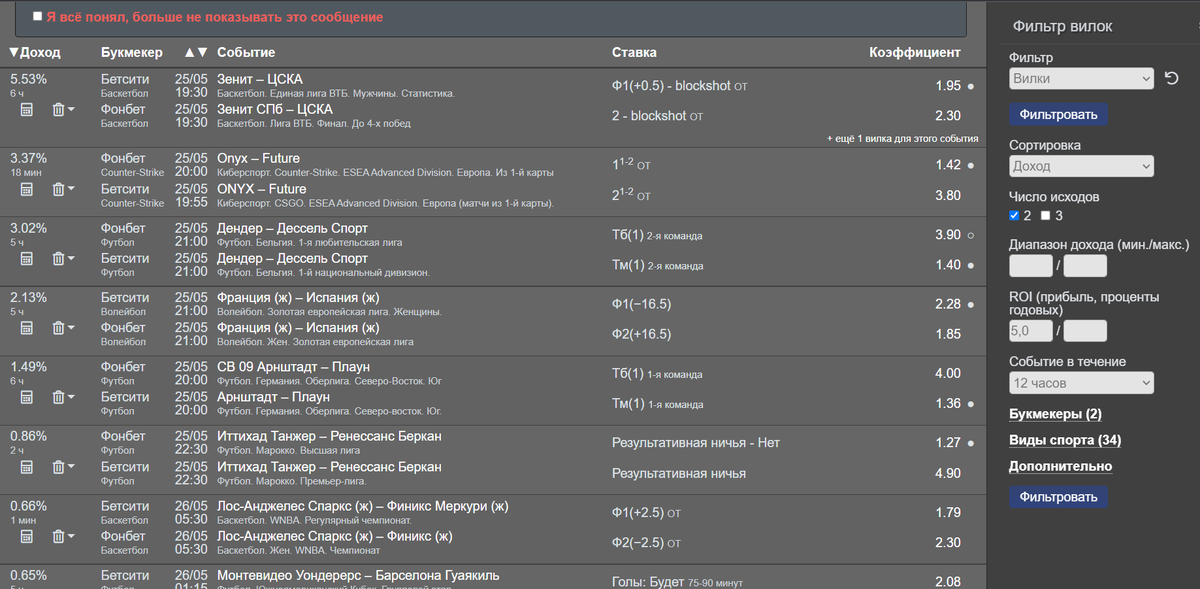
Task: Click income value 5.53%
Action: (28, 79)
